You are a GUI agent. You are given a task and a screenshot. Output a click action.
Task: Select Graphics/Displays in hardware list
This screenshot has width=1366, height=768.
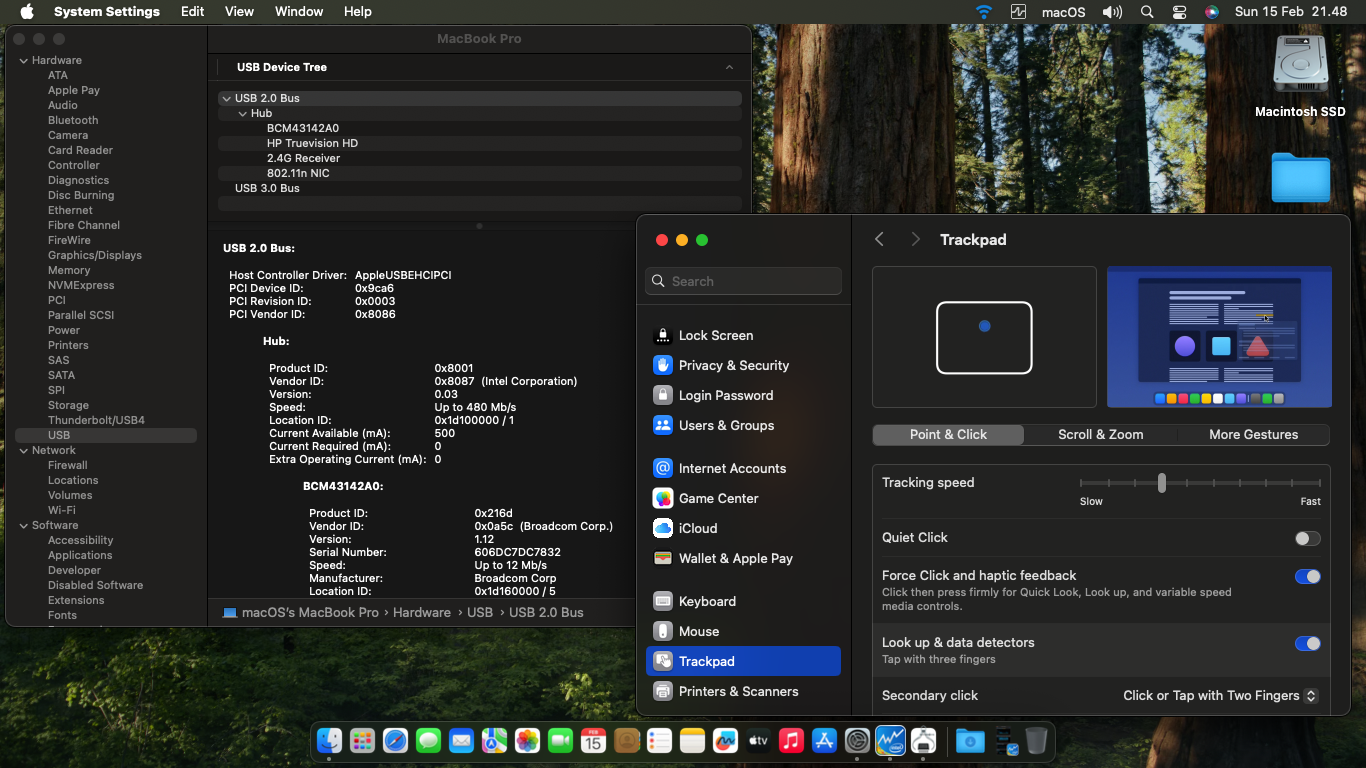(95, 255)
